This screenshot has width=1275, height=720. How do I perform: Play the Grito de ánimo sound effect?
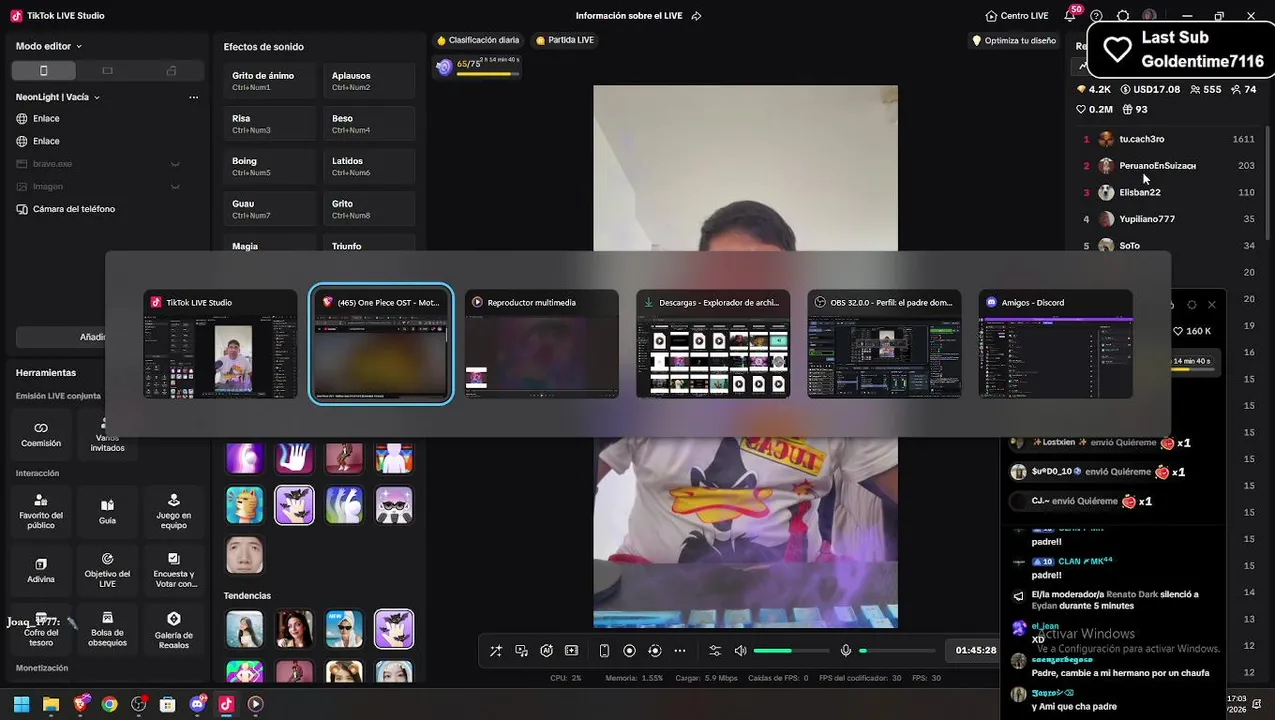[x=270, y=81]
